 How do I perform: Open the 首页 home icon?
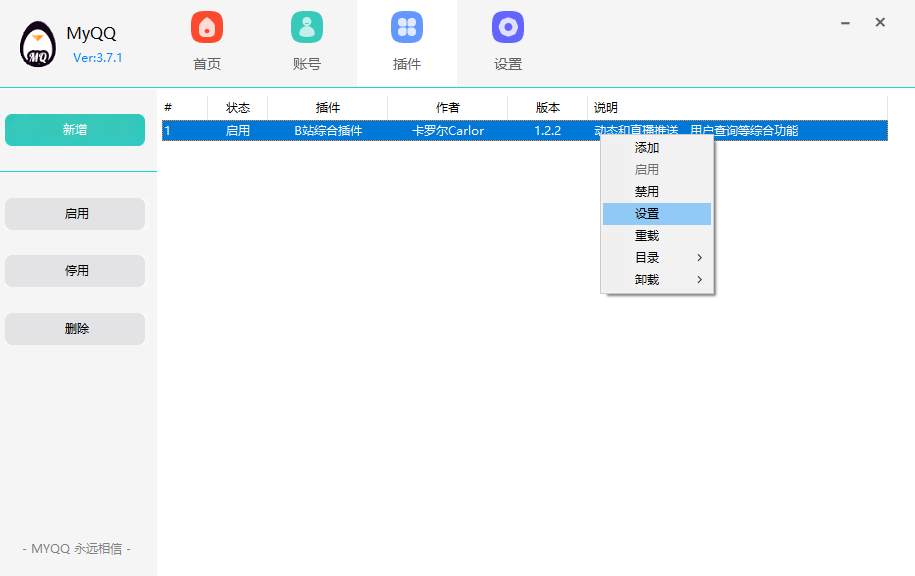pyautogui.click(x=207, y=27)
